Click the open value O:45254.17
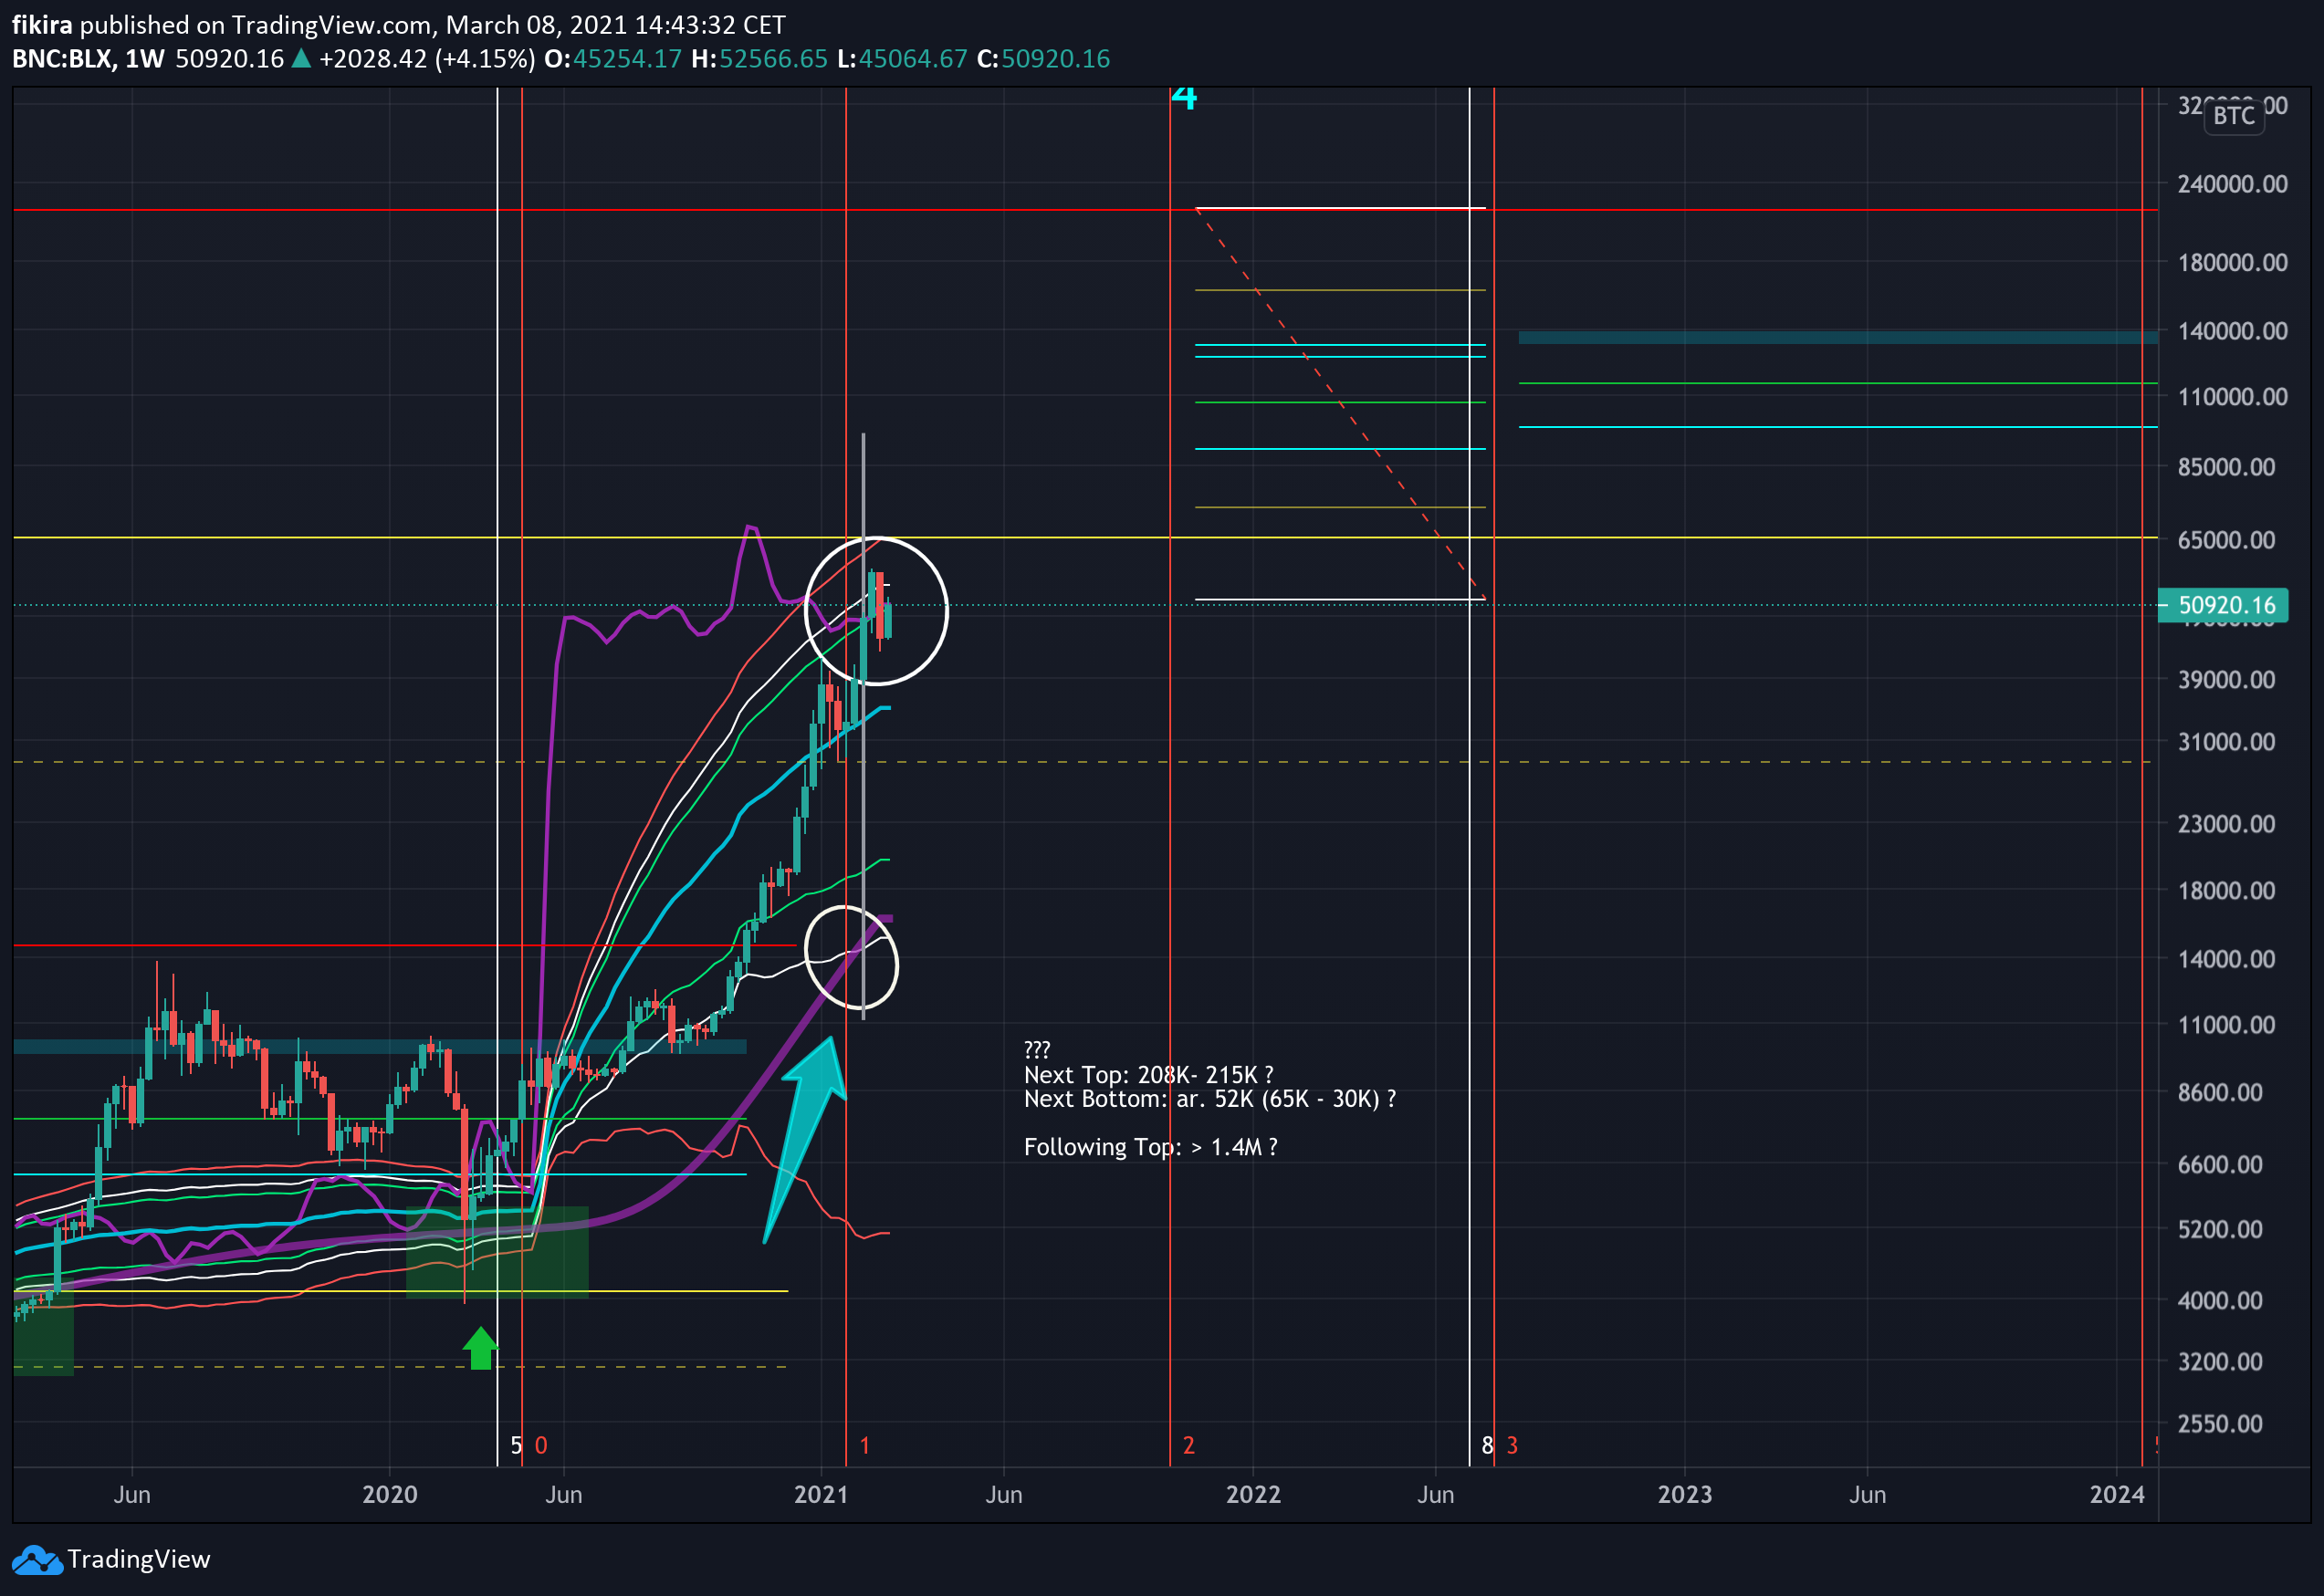2324x1596 pixels. pyautogui.click(x=612, y=59)
